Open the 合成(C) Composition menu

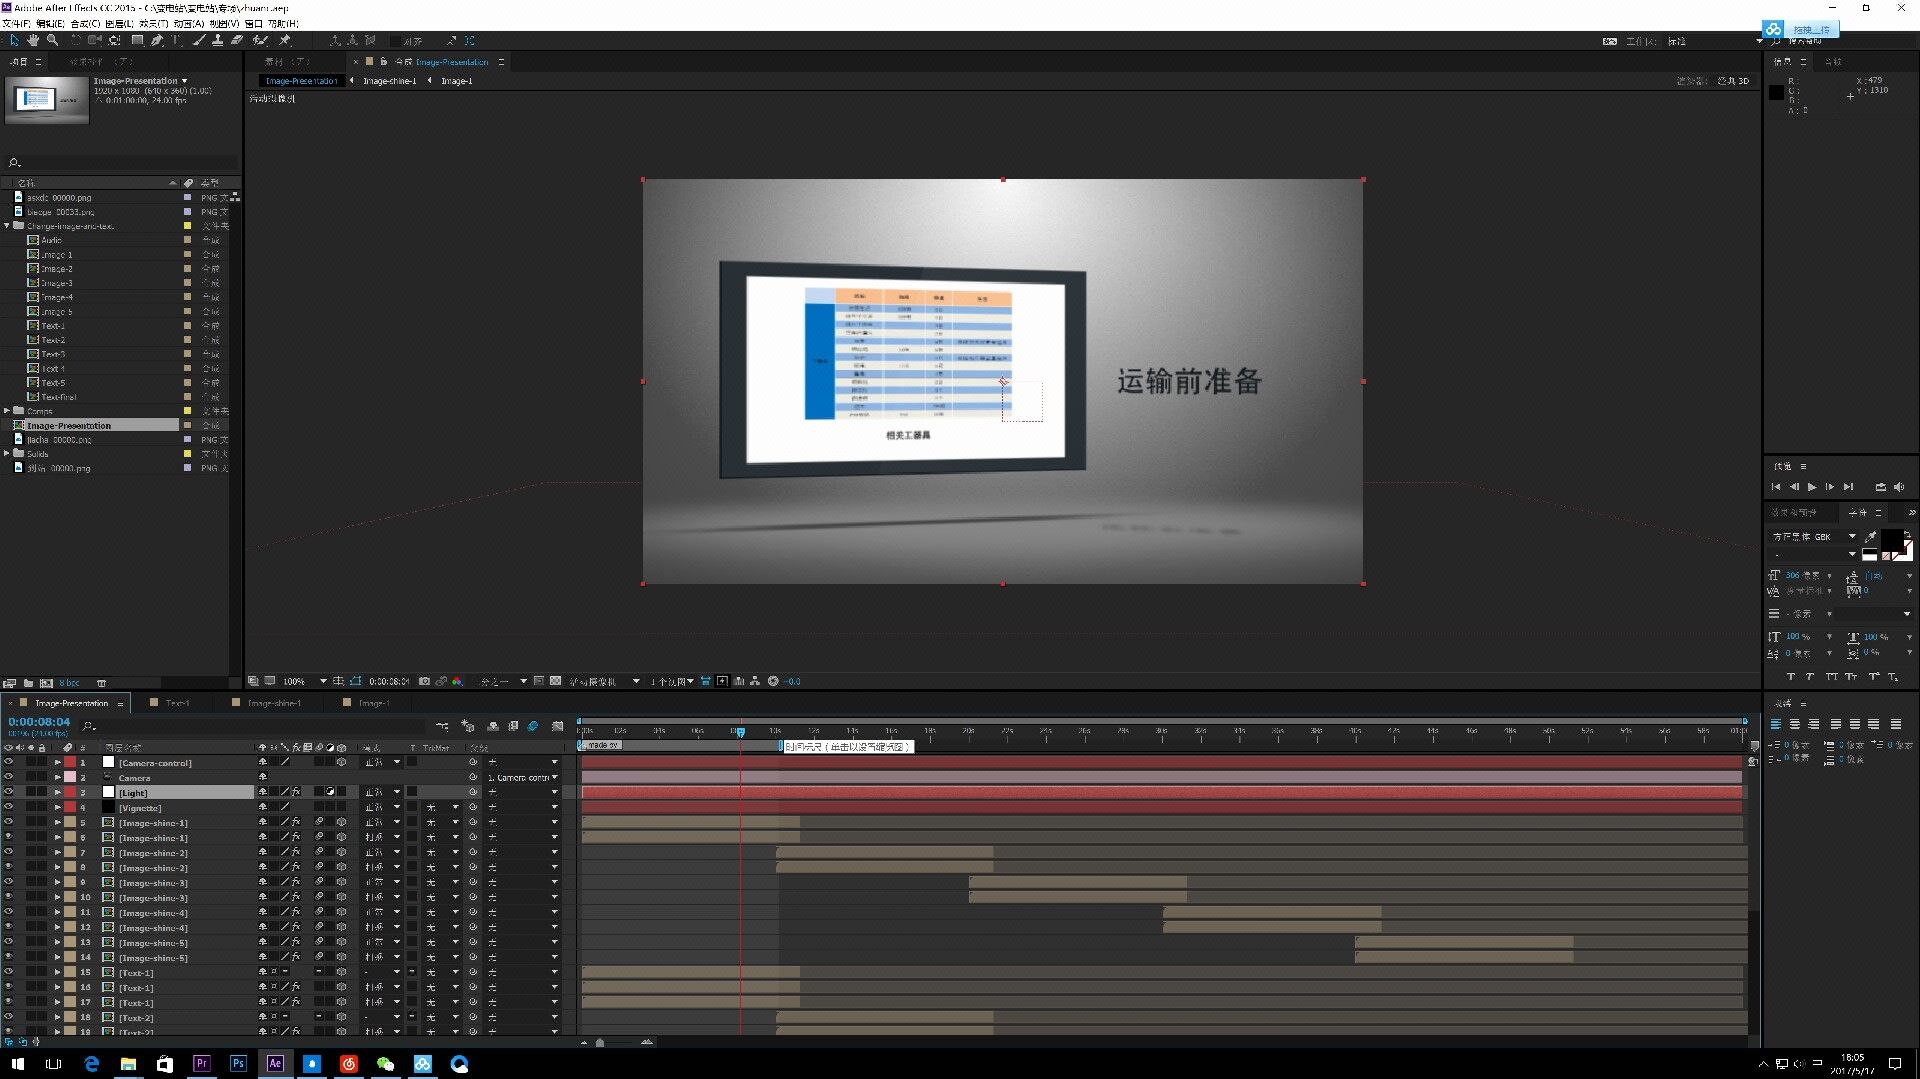pyautogui.click(x=85, y=23)
